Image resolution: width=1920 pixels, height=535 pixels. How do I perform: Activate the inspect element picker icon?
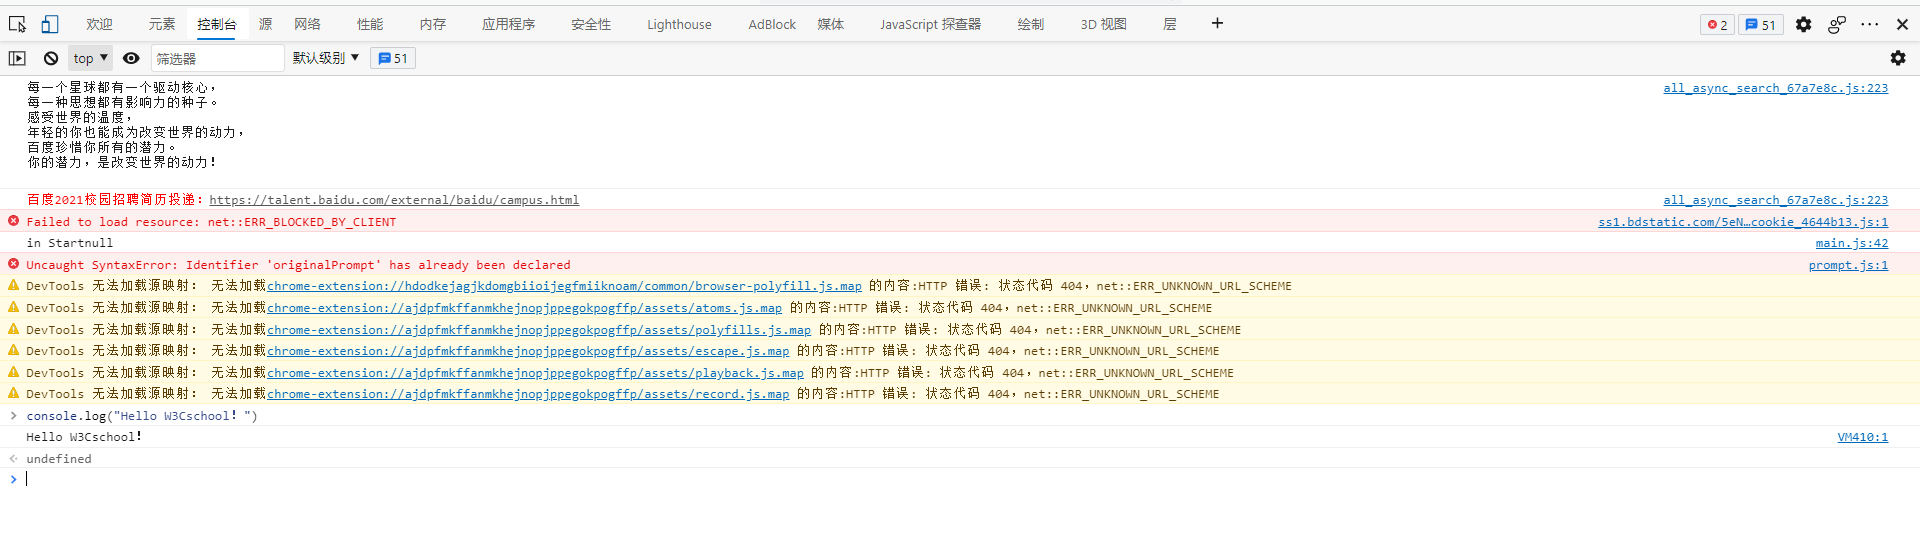pyautogui.click(x=17, y=24)
